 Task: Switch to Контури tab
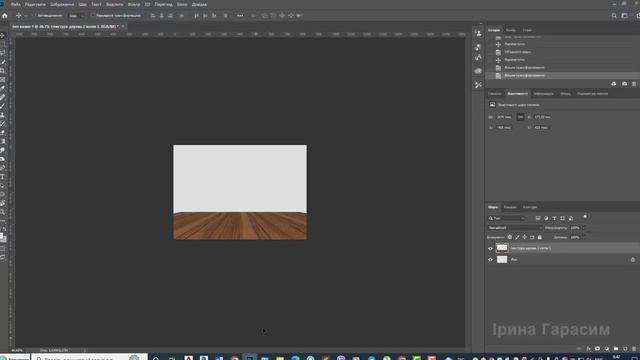pyautogui.click(x=530, y=207)
